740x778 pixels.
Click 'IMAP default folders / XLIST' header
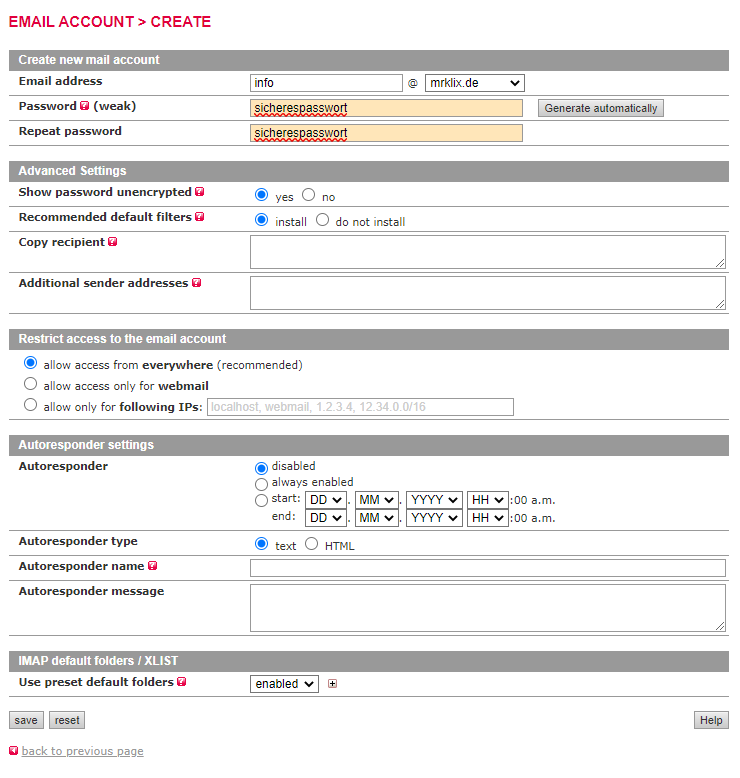(369, 661)
